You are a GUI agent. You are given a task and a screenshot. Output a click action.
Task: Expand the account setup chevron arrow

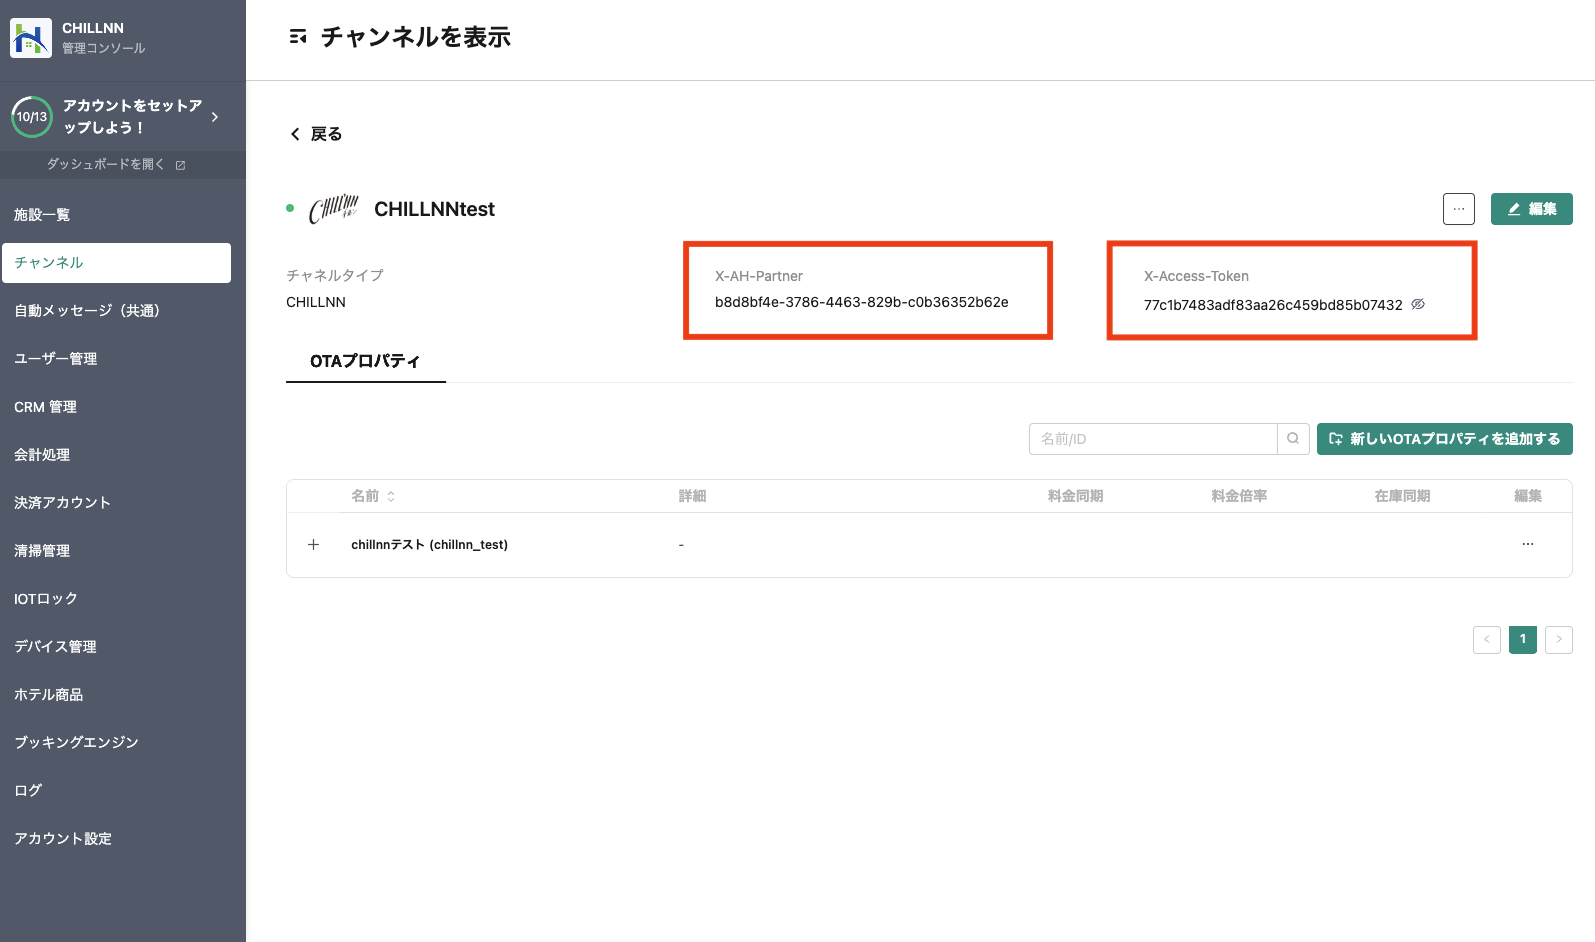coord(215,117)
